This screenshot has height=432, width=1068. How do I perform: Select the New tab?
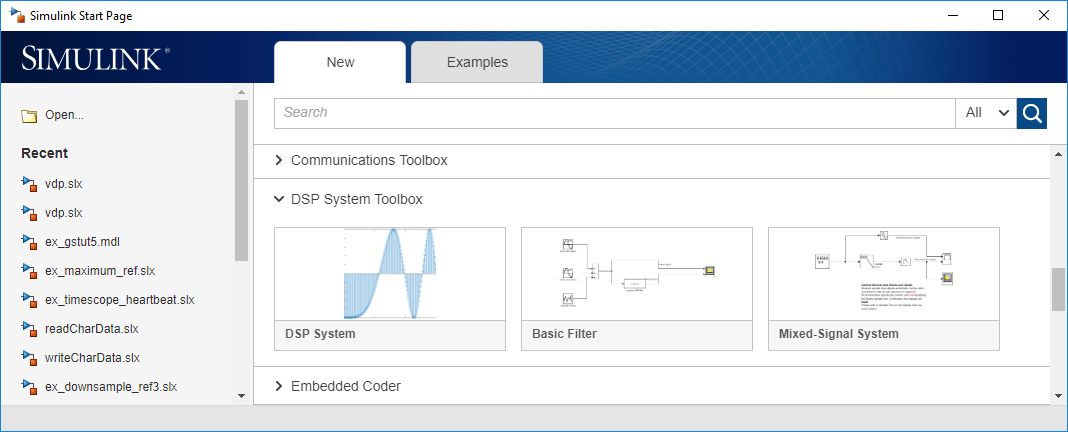click(x=340, y=62)
